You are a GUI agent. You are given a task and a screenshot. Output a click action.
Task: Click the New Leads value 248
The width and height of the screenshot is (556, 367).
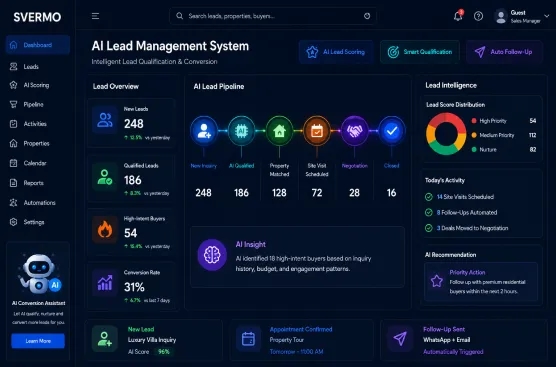click(x=134, y=124)
